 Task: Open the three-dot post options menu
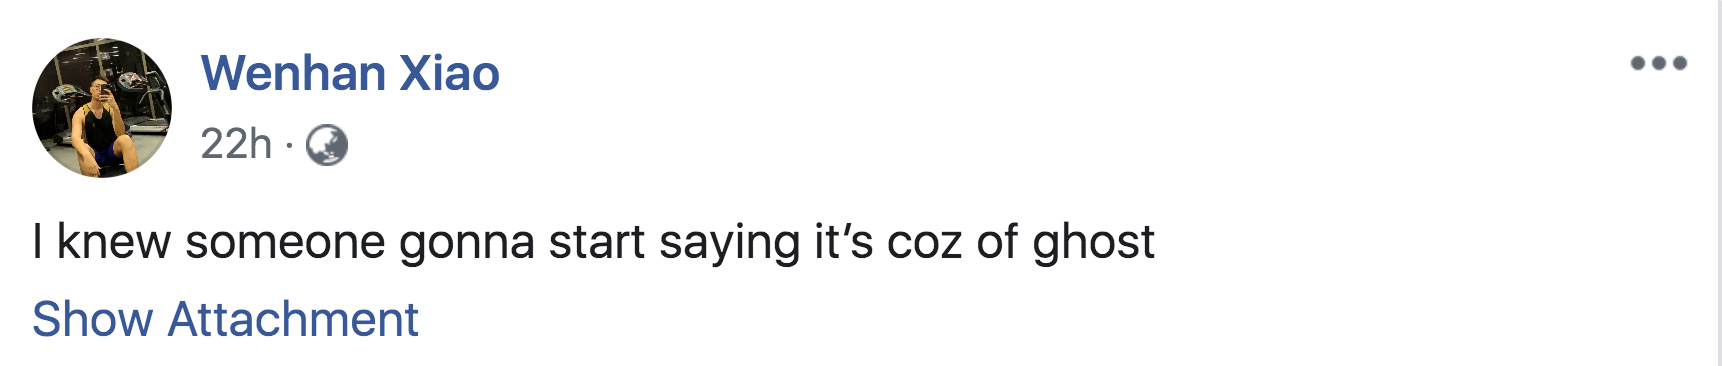pos(1658,63)
